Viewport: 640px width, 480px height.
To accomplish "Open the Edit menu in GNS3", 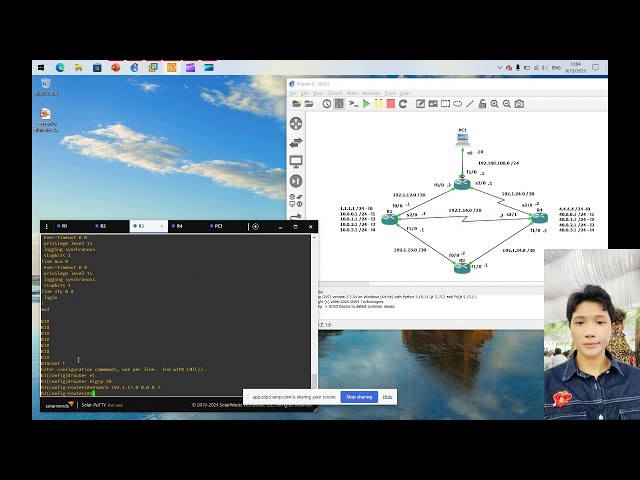I will click(304, 93).
